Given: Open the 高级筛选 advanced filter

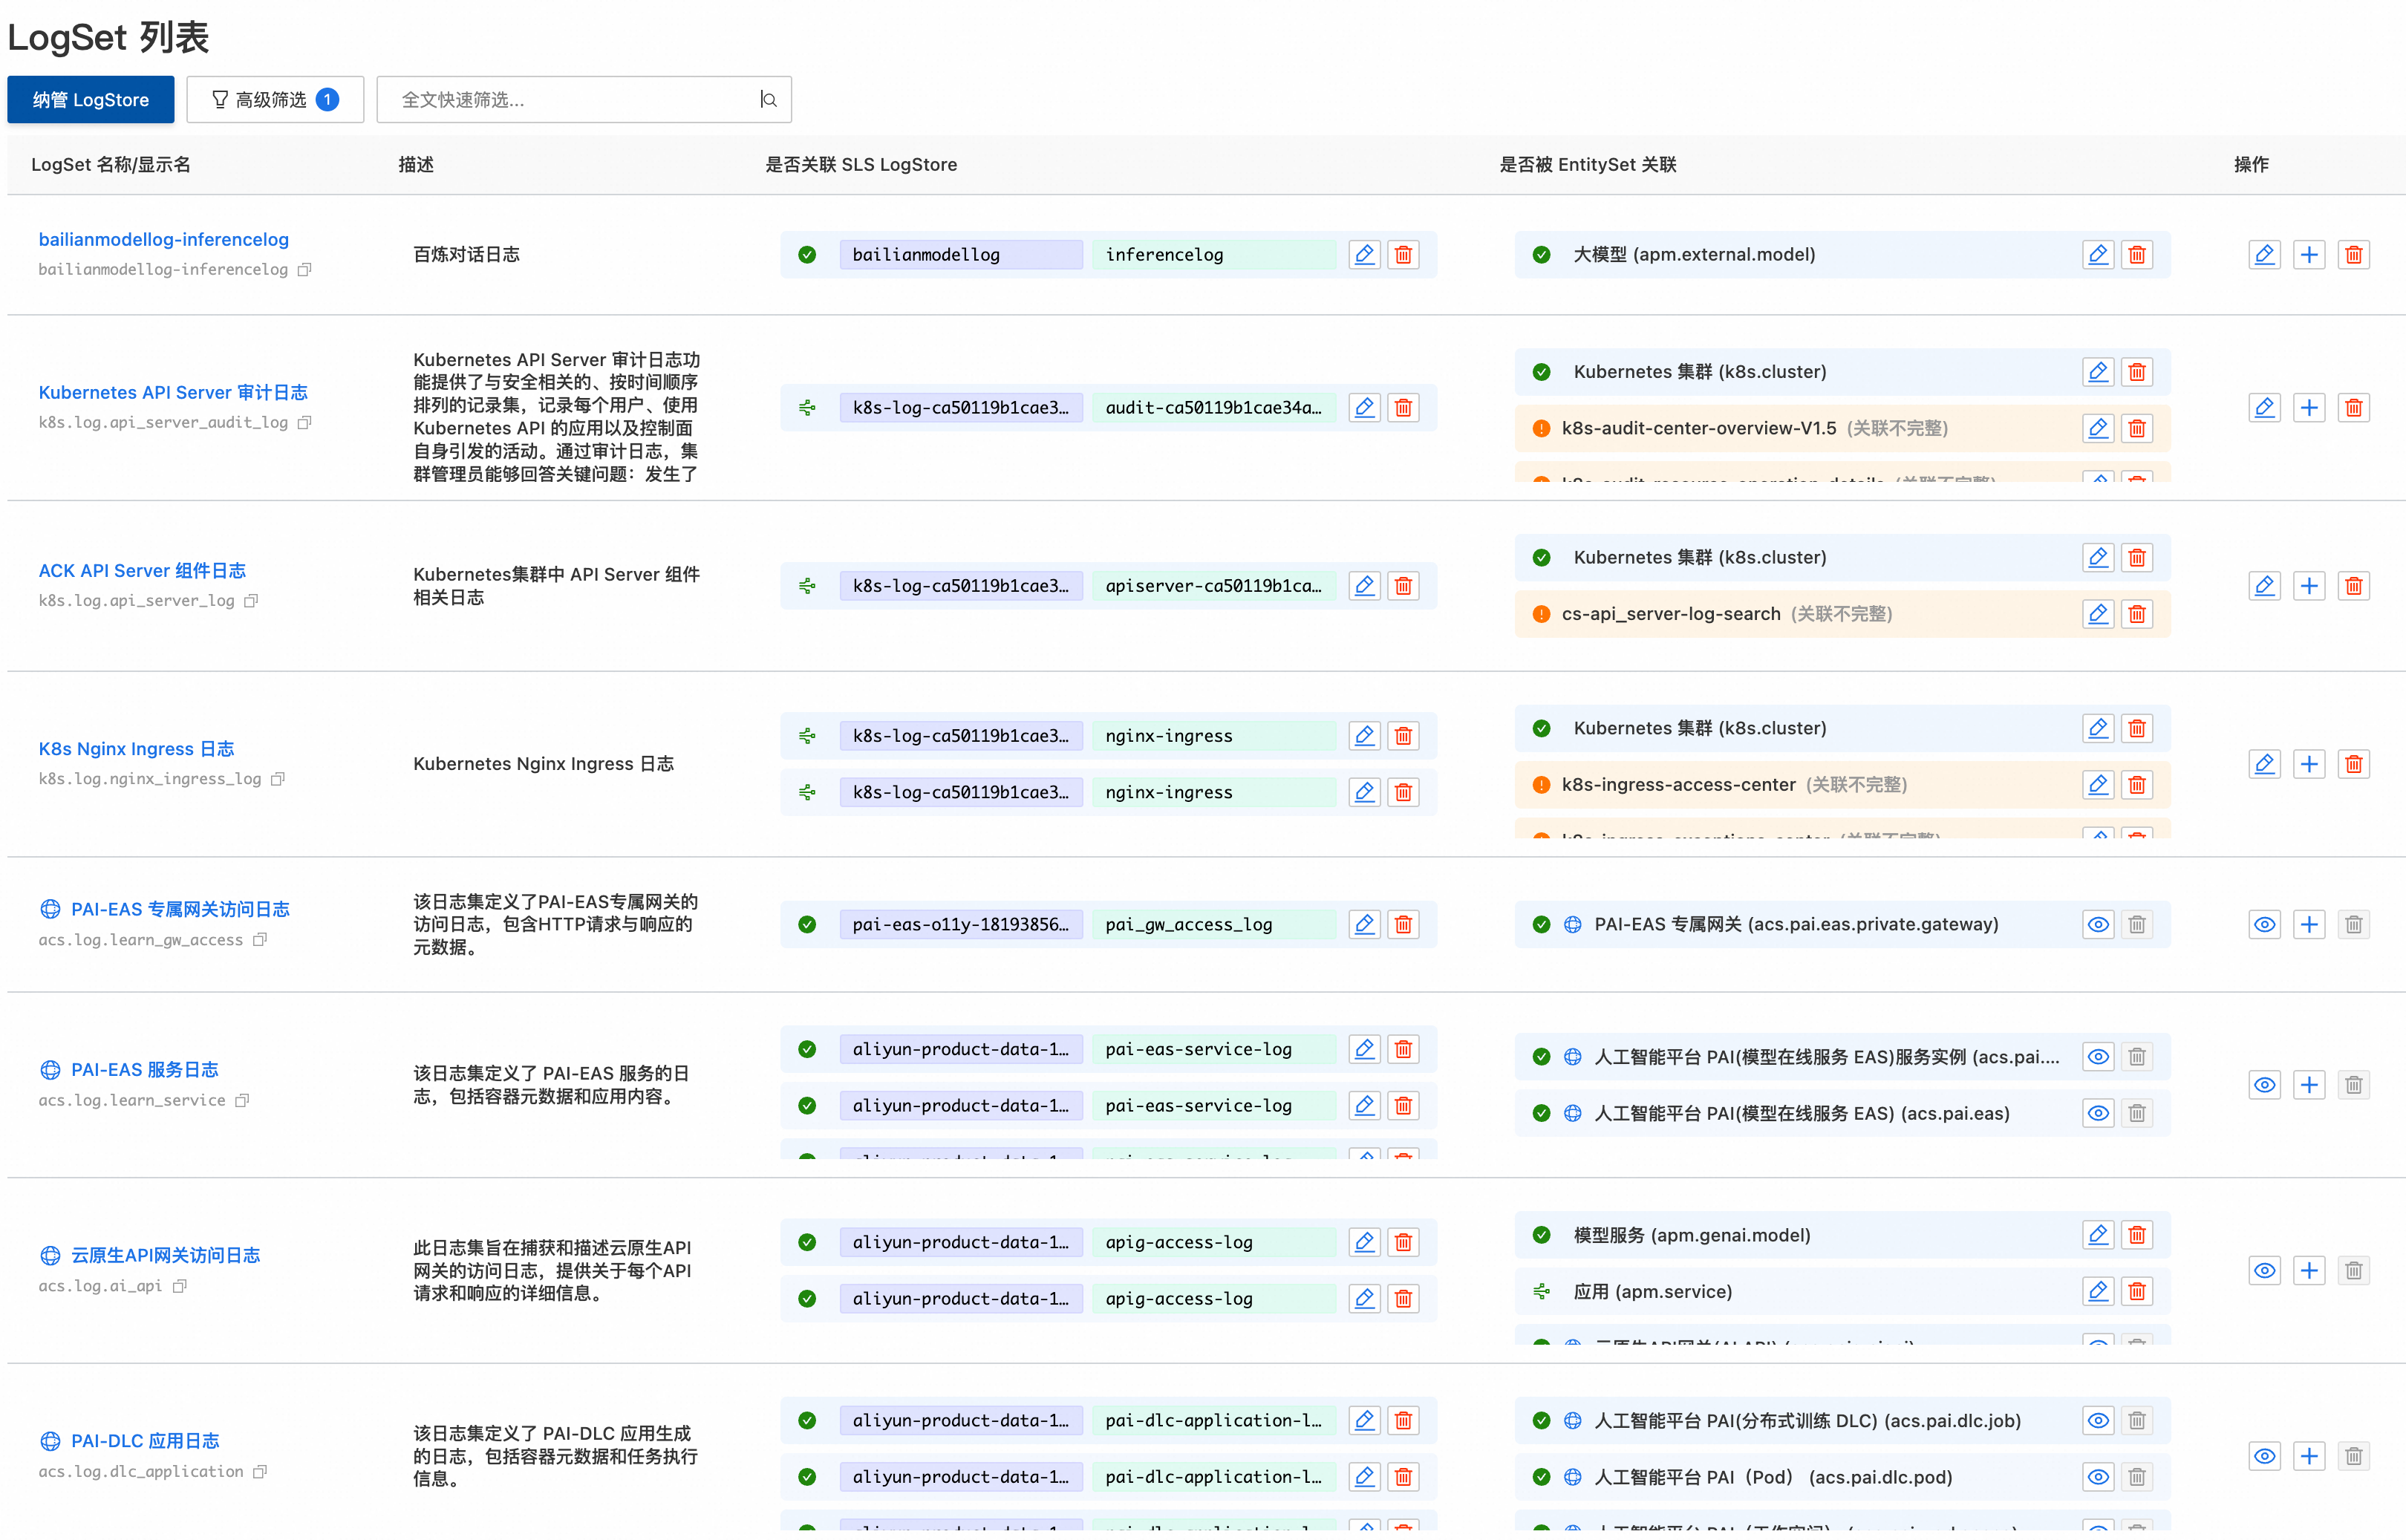Looking at the screenshot, I should pyautogui.click(x=275, y=100).
